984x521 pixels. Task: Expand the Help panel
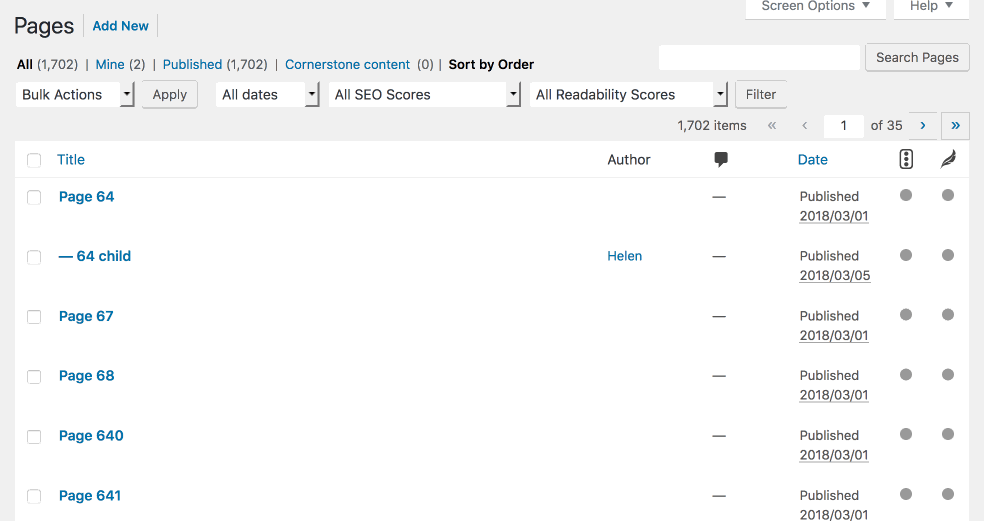[931, 6]
